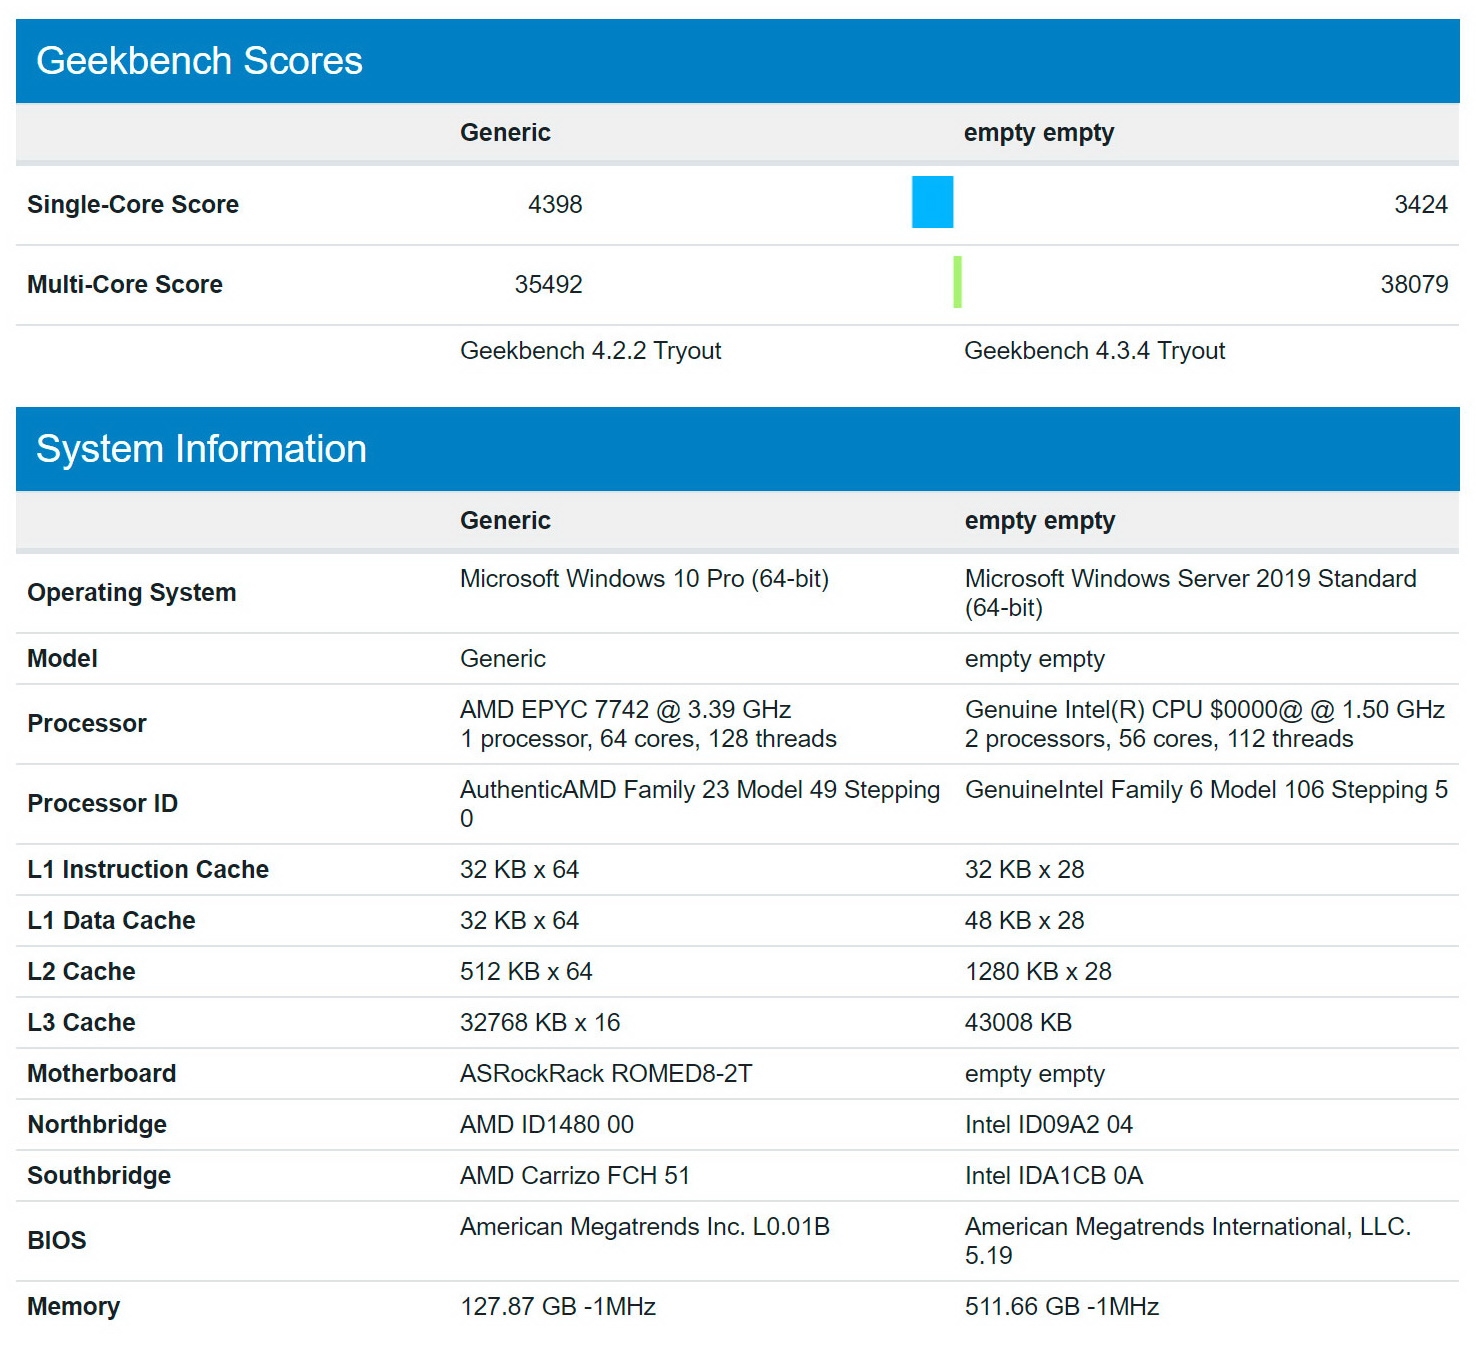The image size is (1476, 1351).
Task: Switch to the Operating System row
Action: 132,591
